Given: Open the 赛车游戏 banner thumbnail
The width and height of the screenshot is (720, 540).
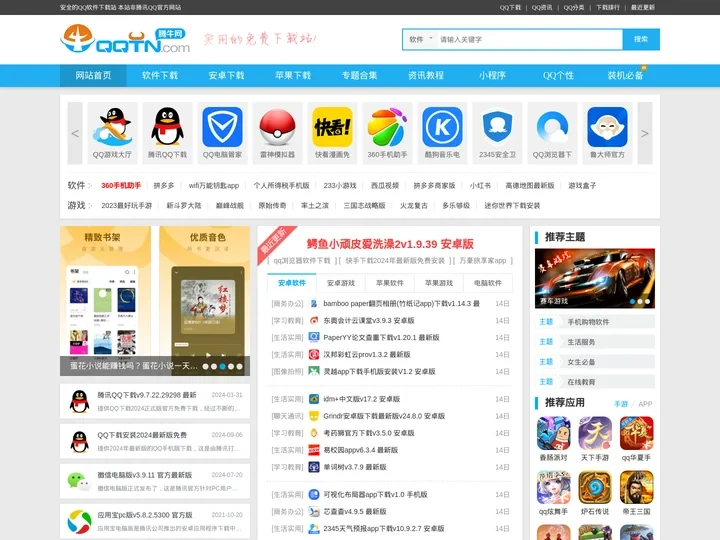Looking at the screenshot, I should (x=595, y=278).
